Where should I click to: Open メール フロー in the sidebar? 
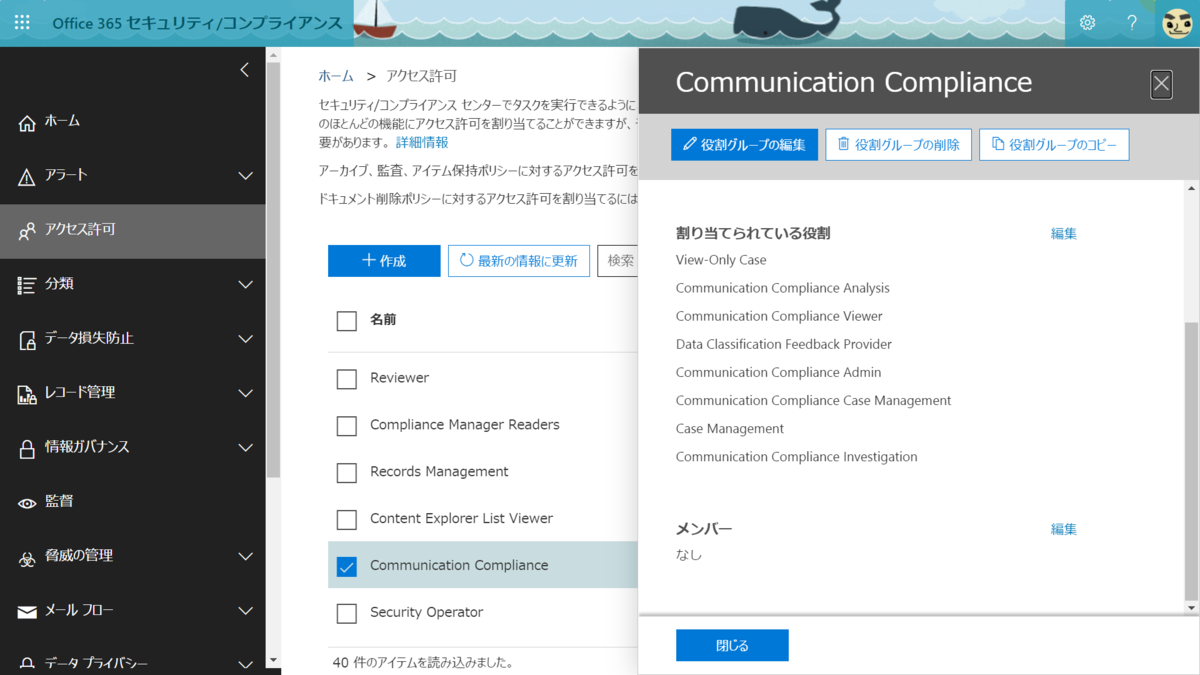pyautogui.click(x=133, y=610)
